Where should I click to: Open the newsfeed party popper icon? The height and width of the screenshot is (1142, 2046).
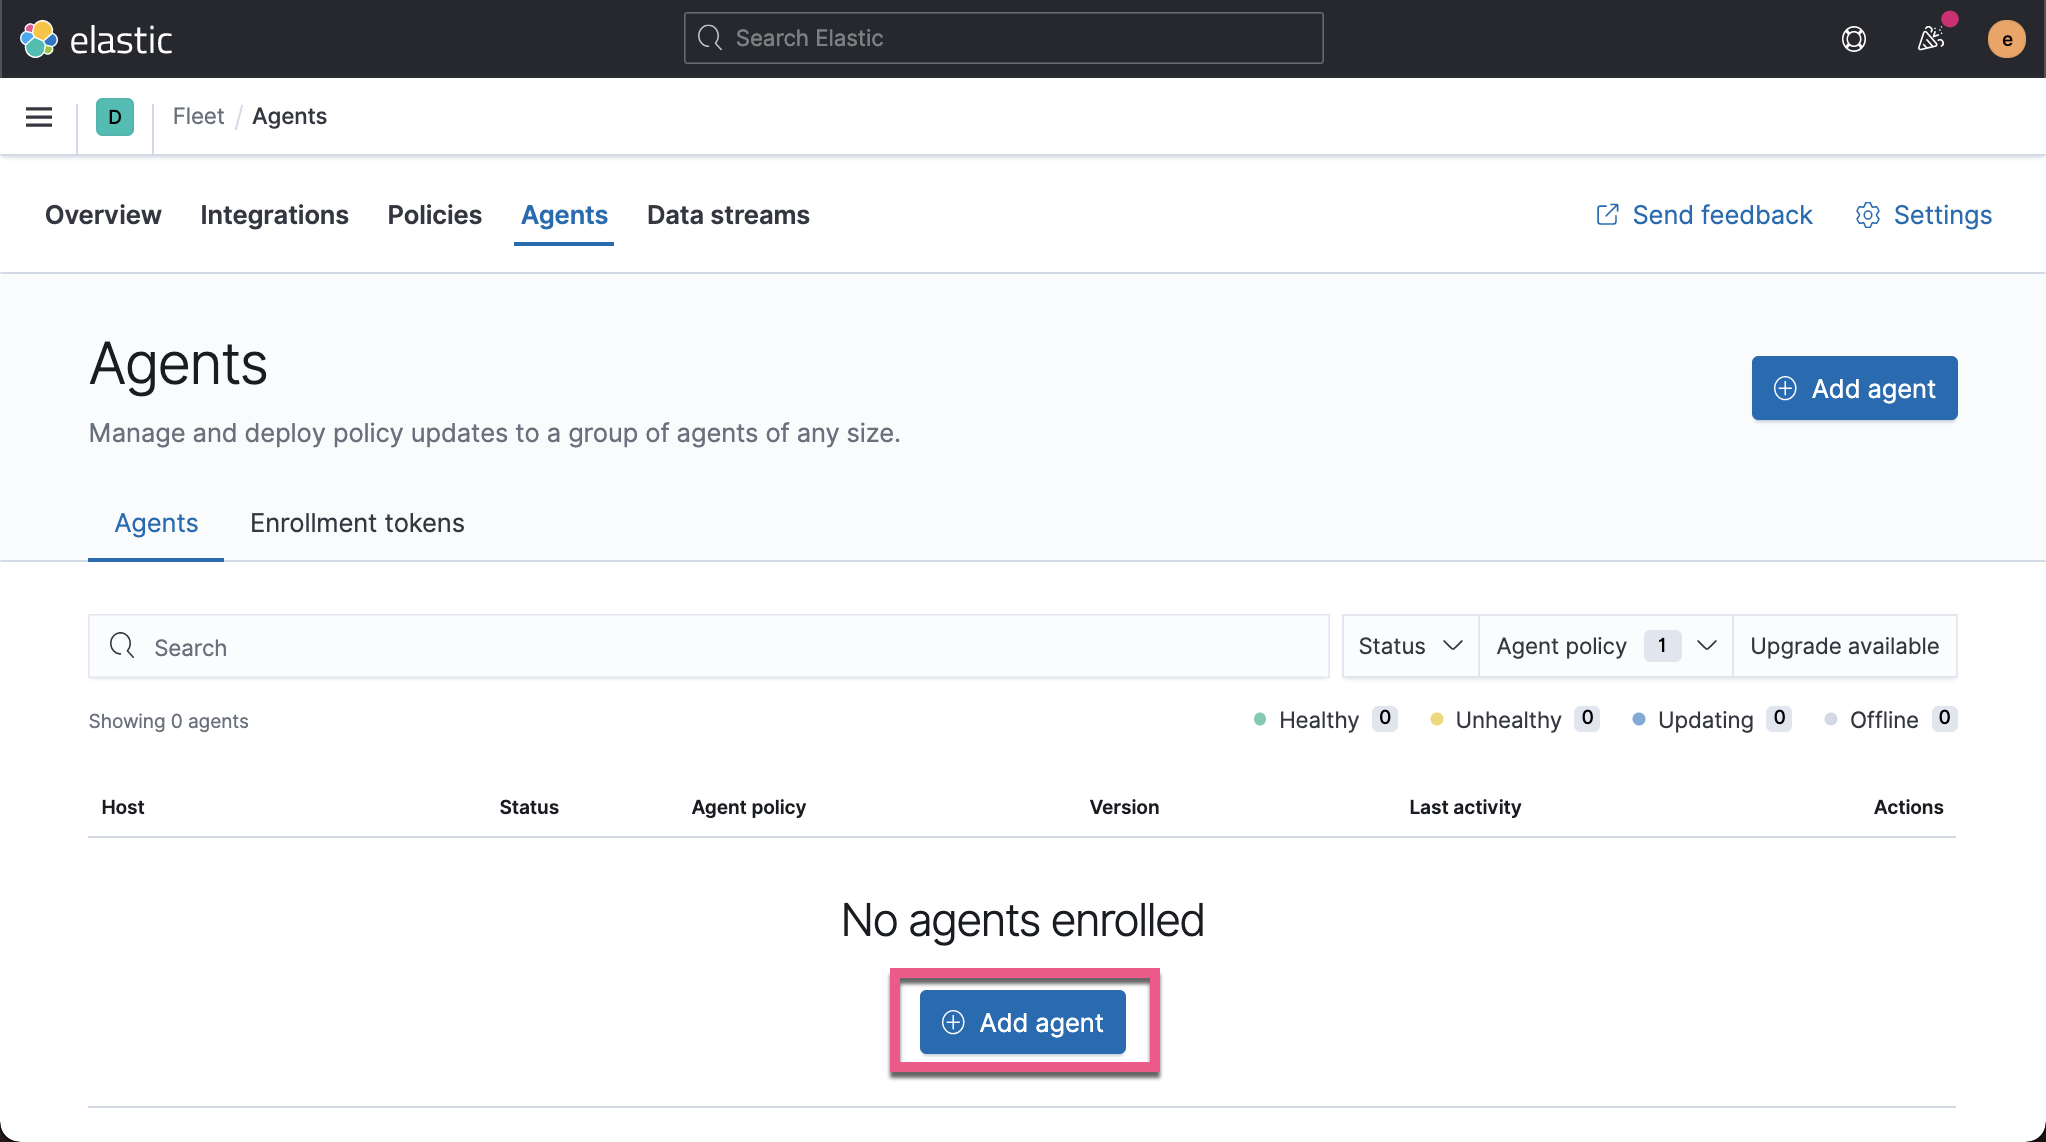tap(1930, 38)
